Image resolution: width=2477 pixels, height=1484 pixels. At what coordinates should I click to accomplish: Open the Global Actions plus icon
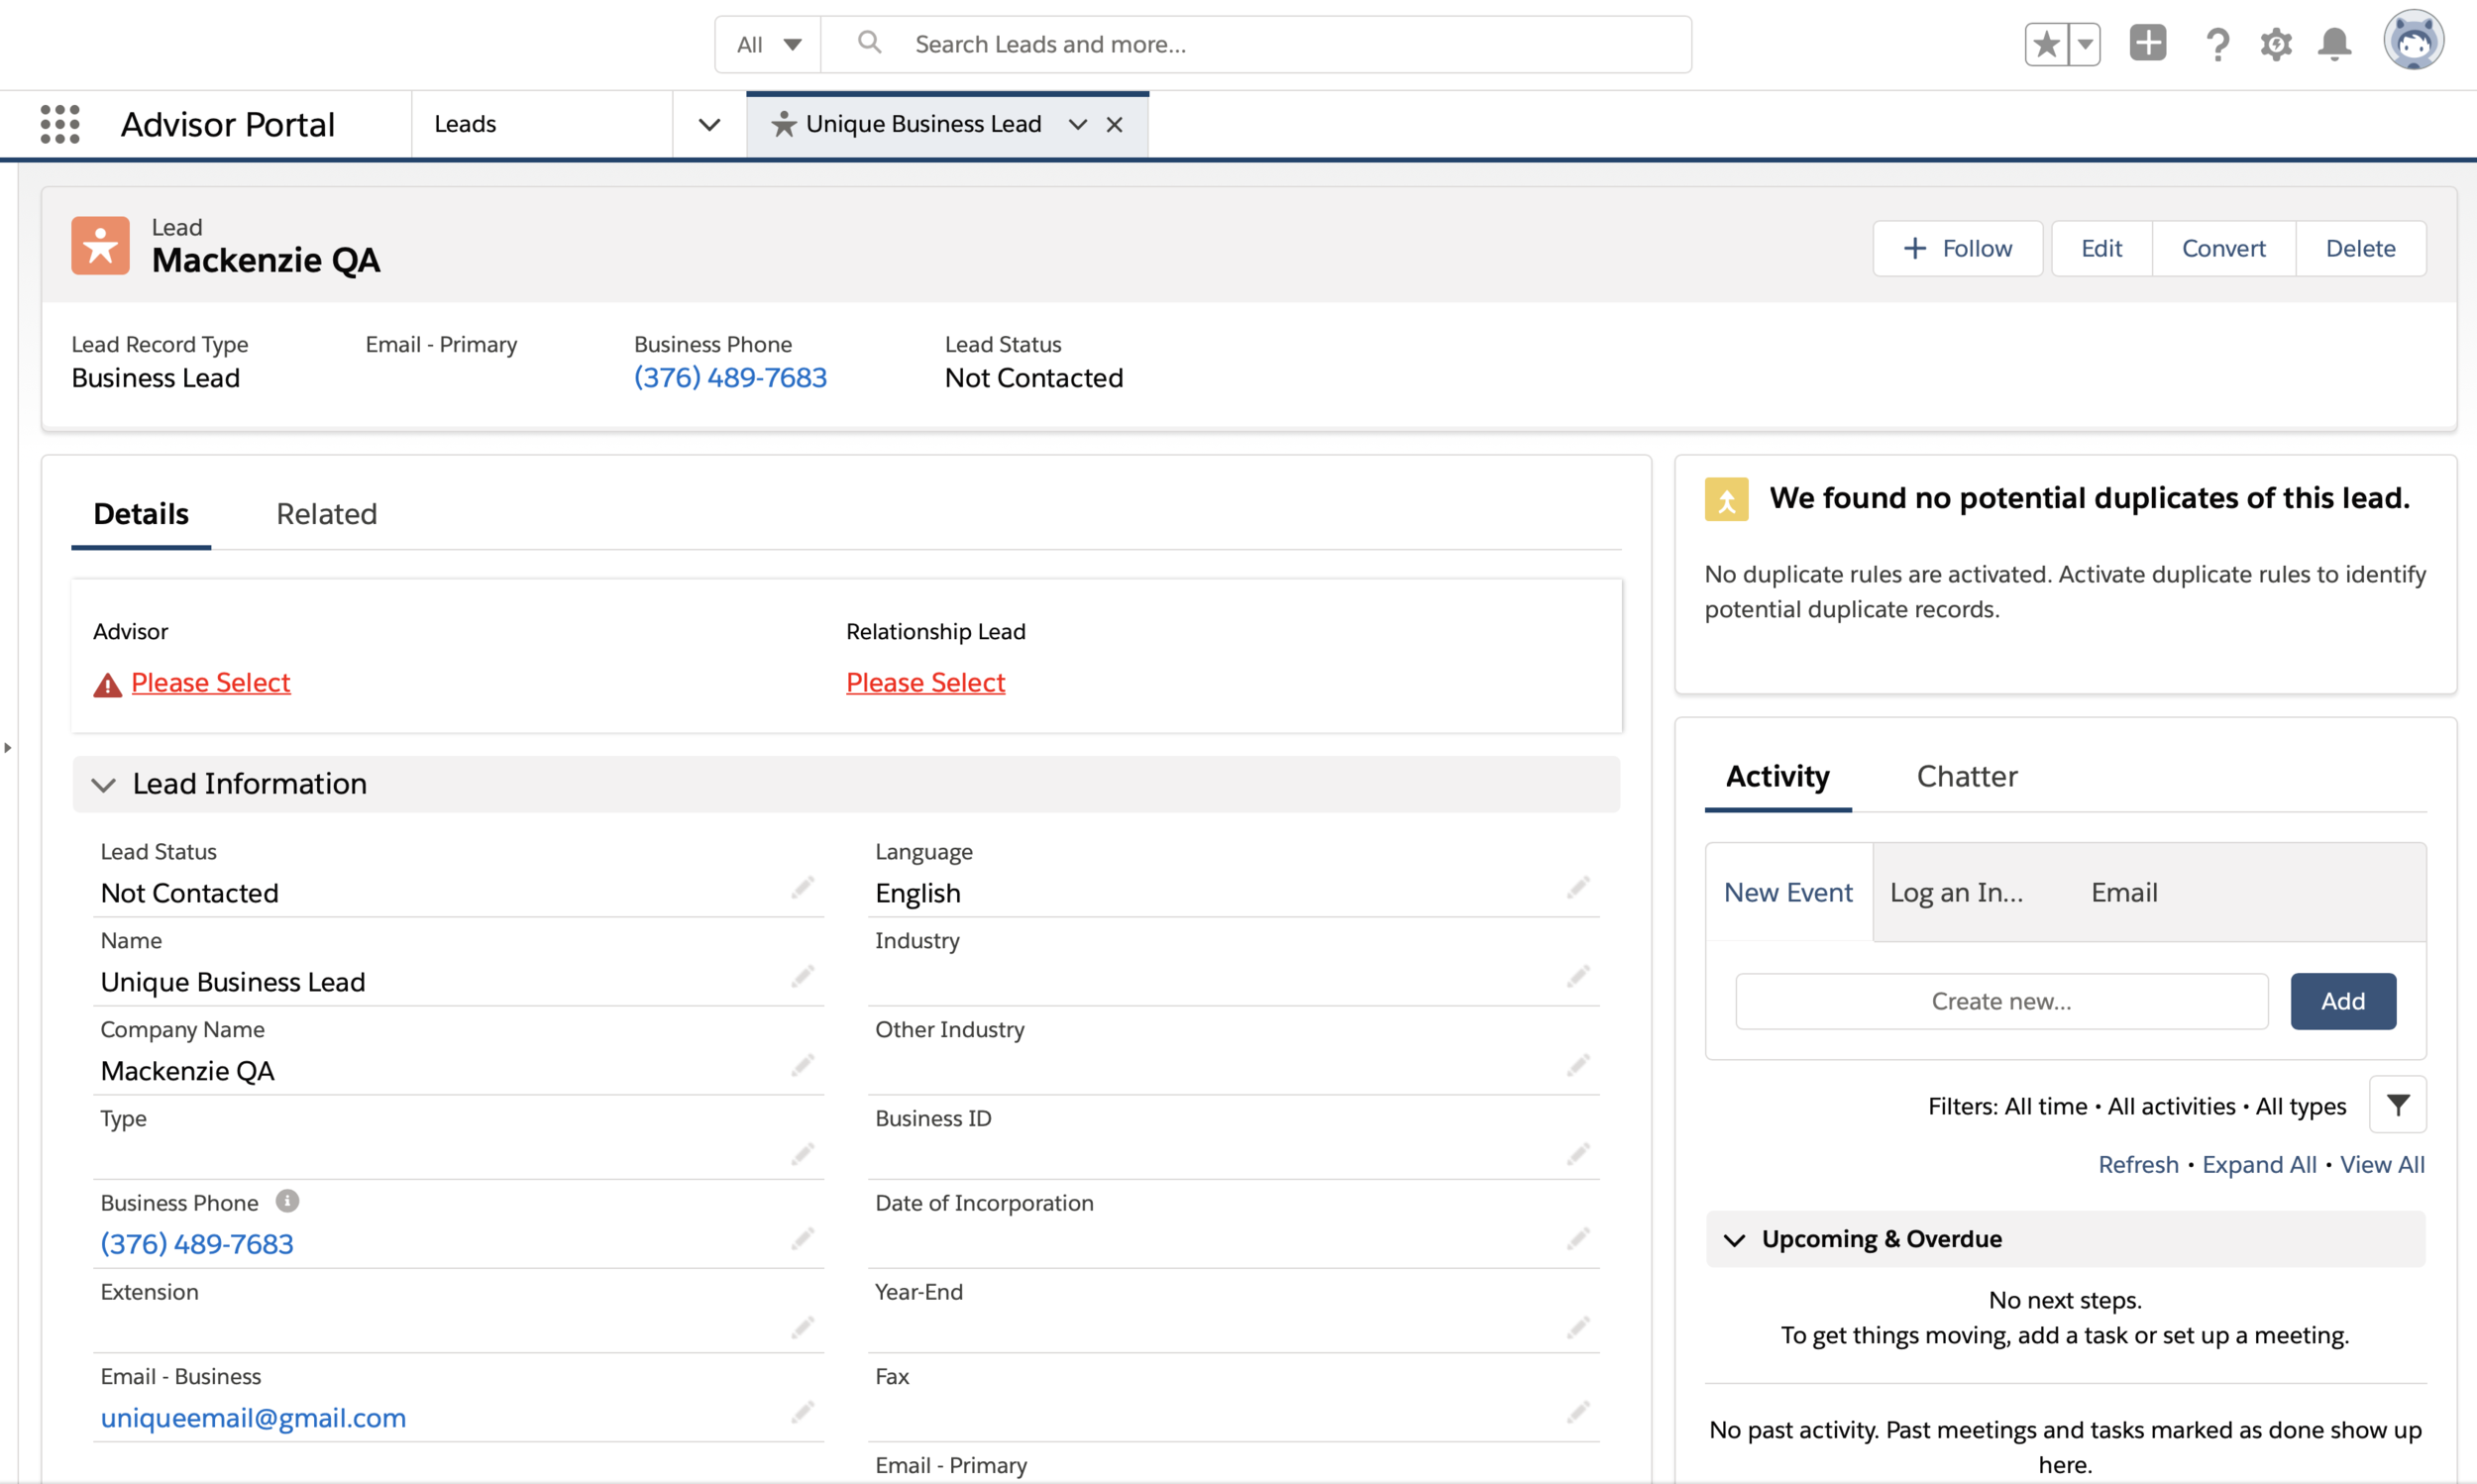[2147, 44]
